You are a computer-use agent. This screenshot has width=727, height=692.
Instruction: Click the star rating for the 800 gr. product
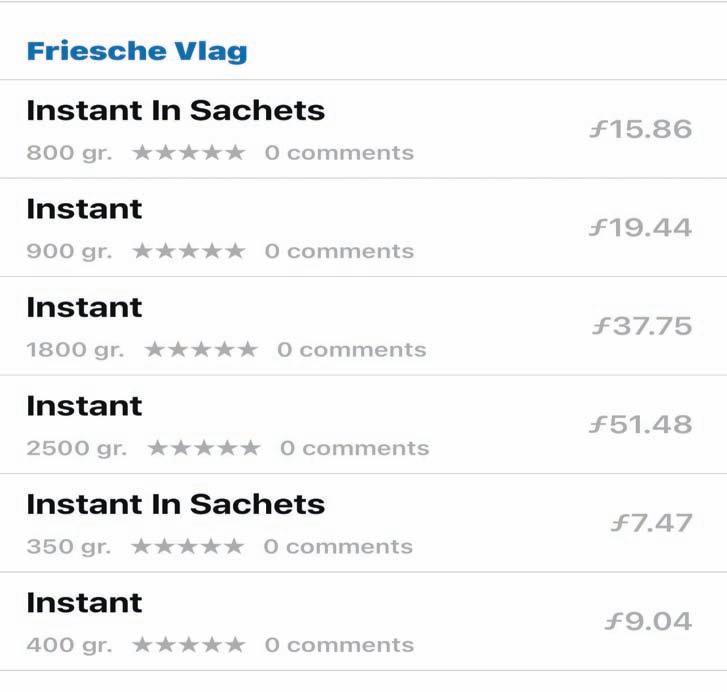(189, 152)
